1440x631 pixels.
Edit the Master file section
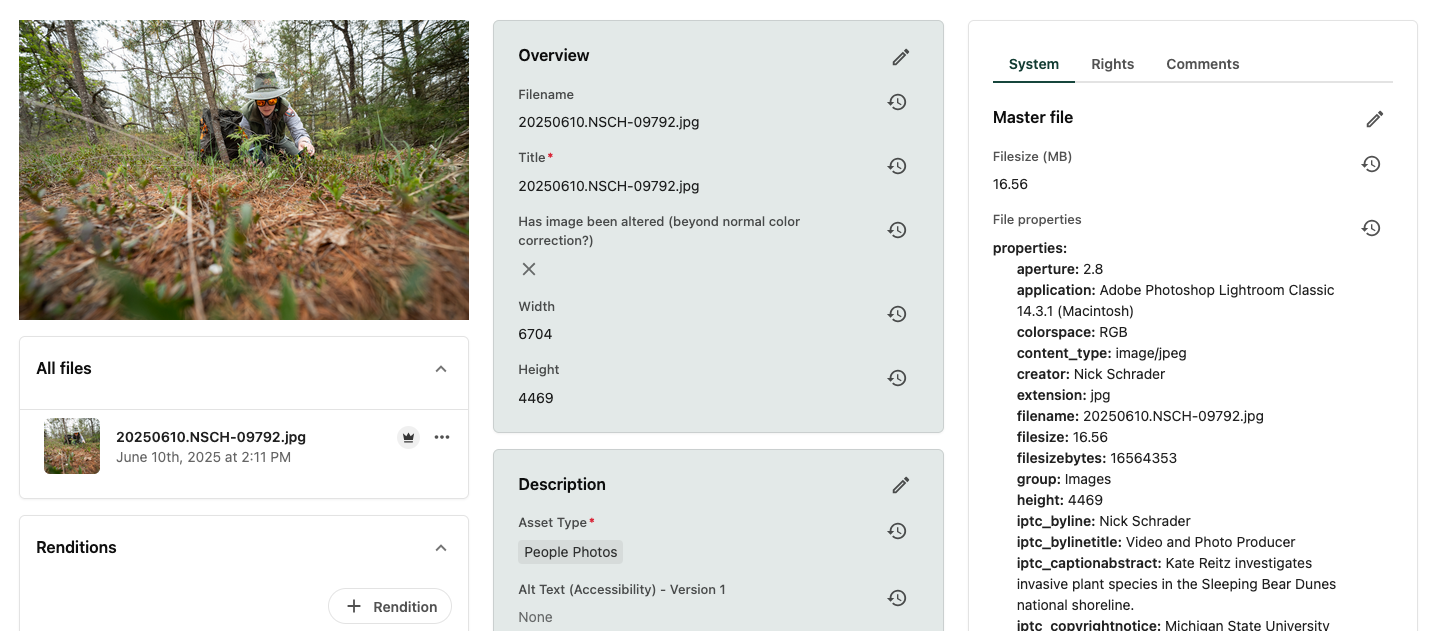1374,119
